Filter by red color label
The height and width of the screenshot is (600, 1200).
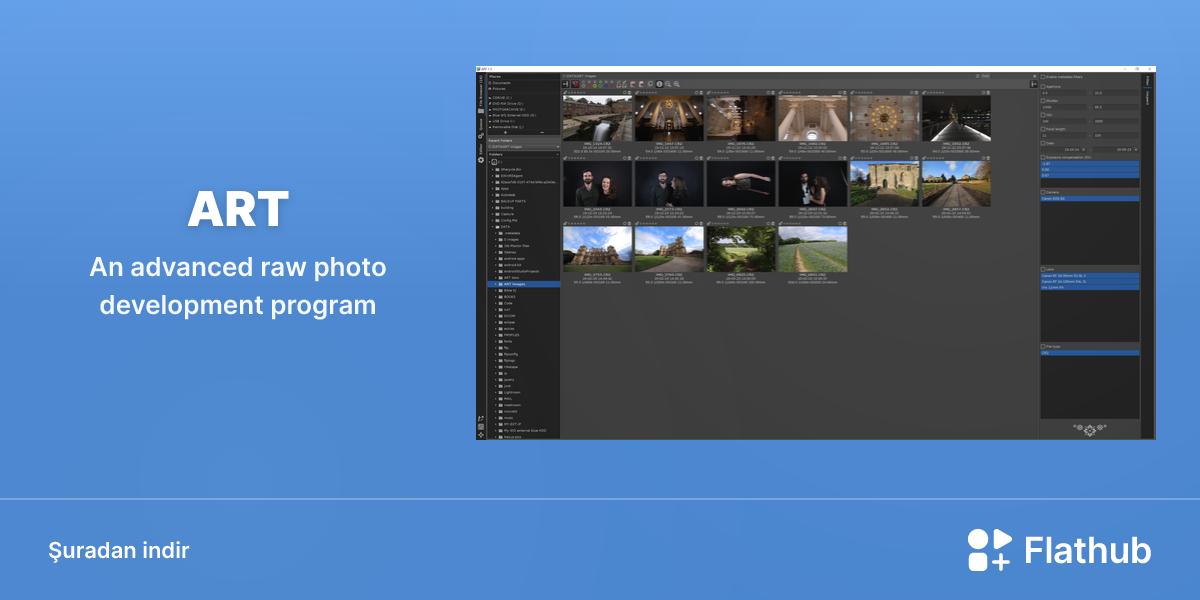coord(589,86)
